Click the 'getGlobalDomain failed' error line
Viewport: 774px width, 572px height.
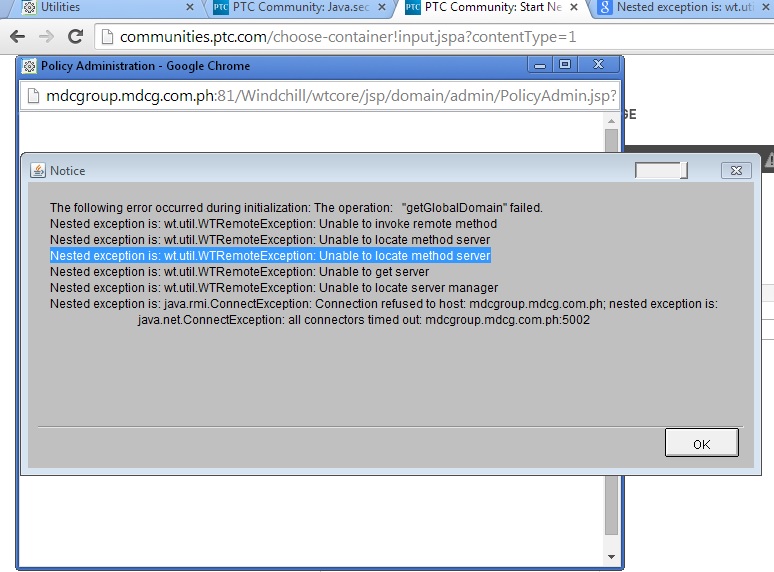click(296, 208)
